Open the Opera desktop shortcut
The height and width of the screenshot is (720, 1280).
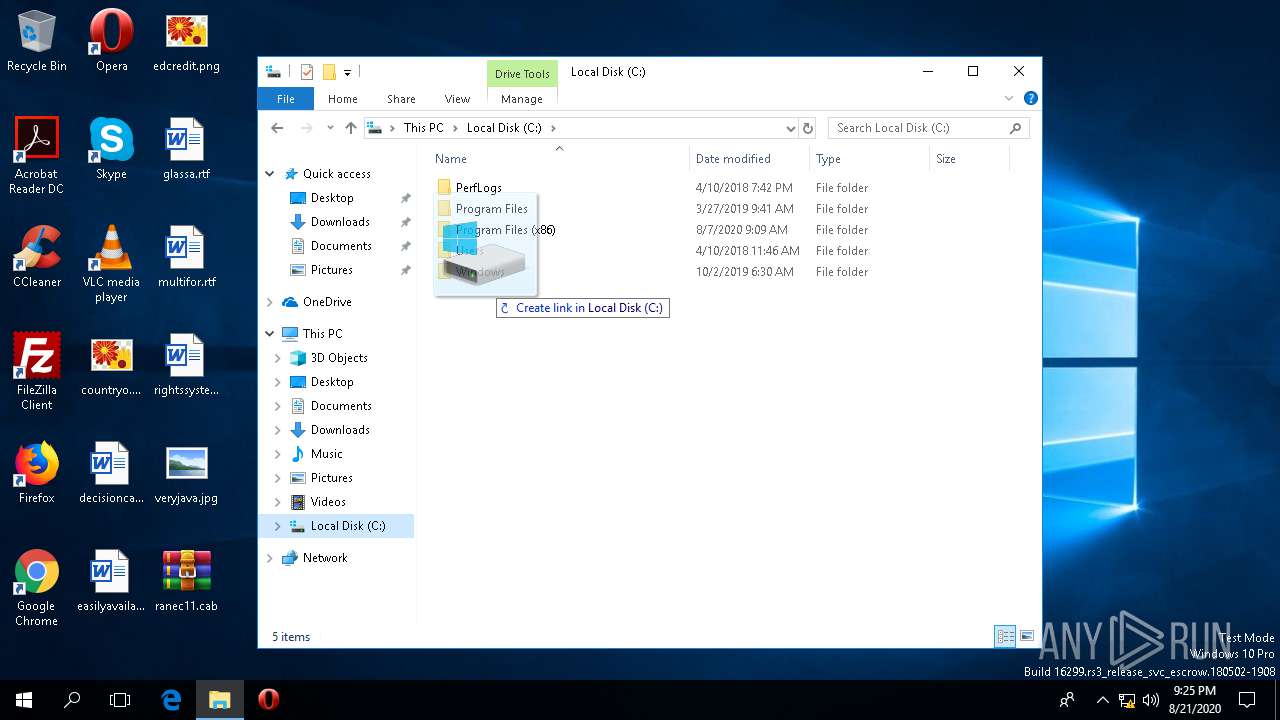(111, 41)
